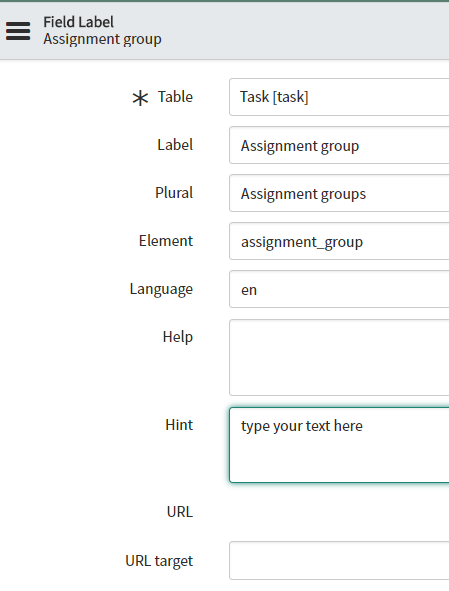Click the mandatory asterisk beside Table
449x591 pixels.
pyautogui.click(x=140, y=98)
